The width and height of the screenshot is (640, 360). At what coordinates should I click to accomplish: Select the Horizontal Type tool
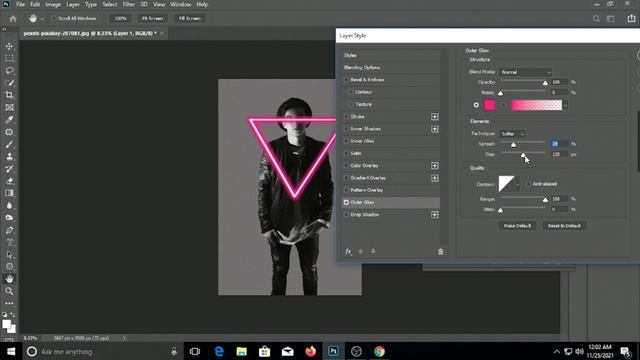coord(9,242)
